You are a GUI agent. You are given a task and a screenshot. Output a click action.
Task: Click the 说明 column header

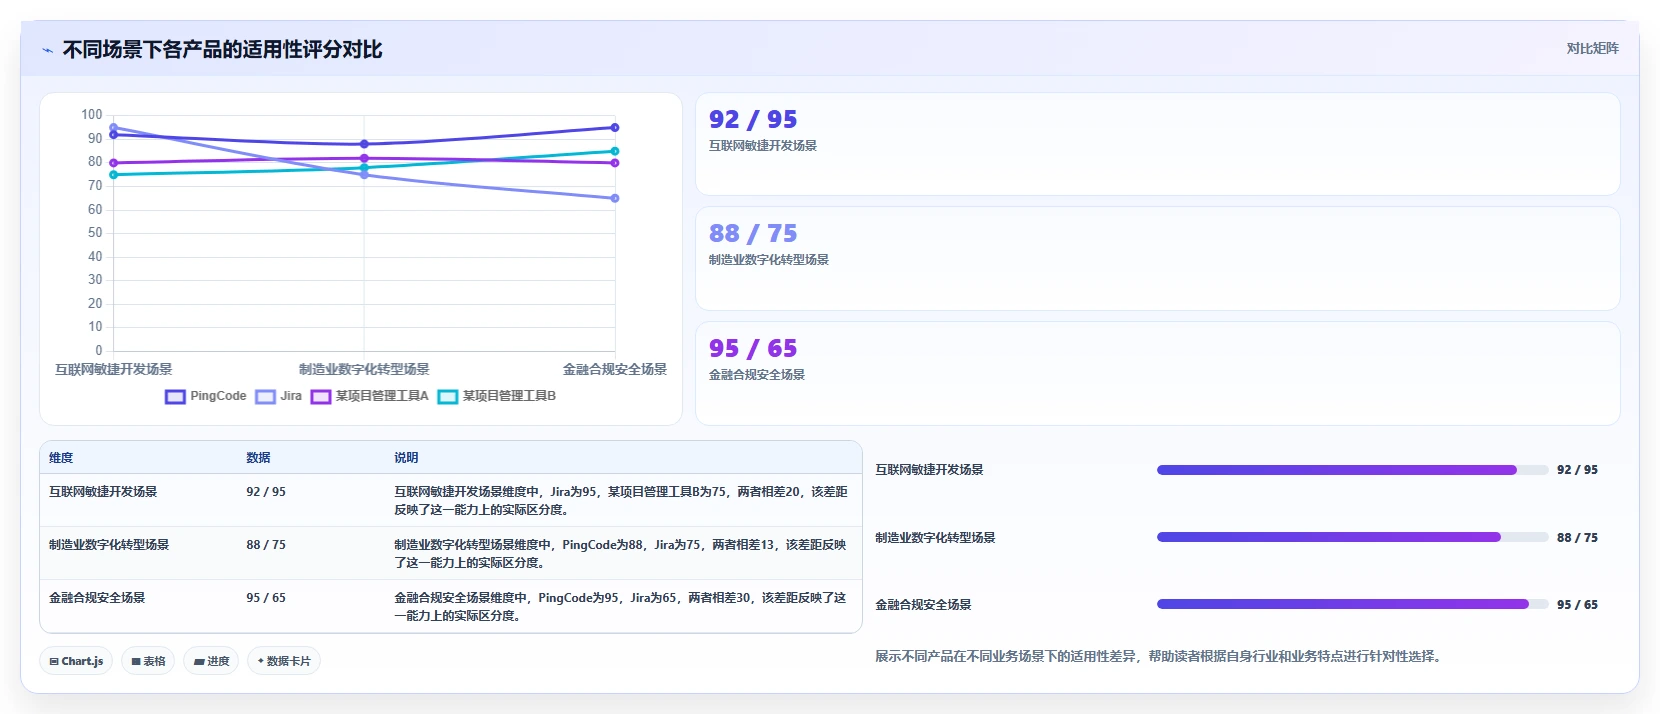406,458
